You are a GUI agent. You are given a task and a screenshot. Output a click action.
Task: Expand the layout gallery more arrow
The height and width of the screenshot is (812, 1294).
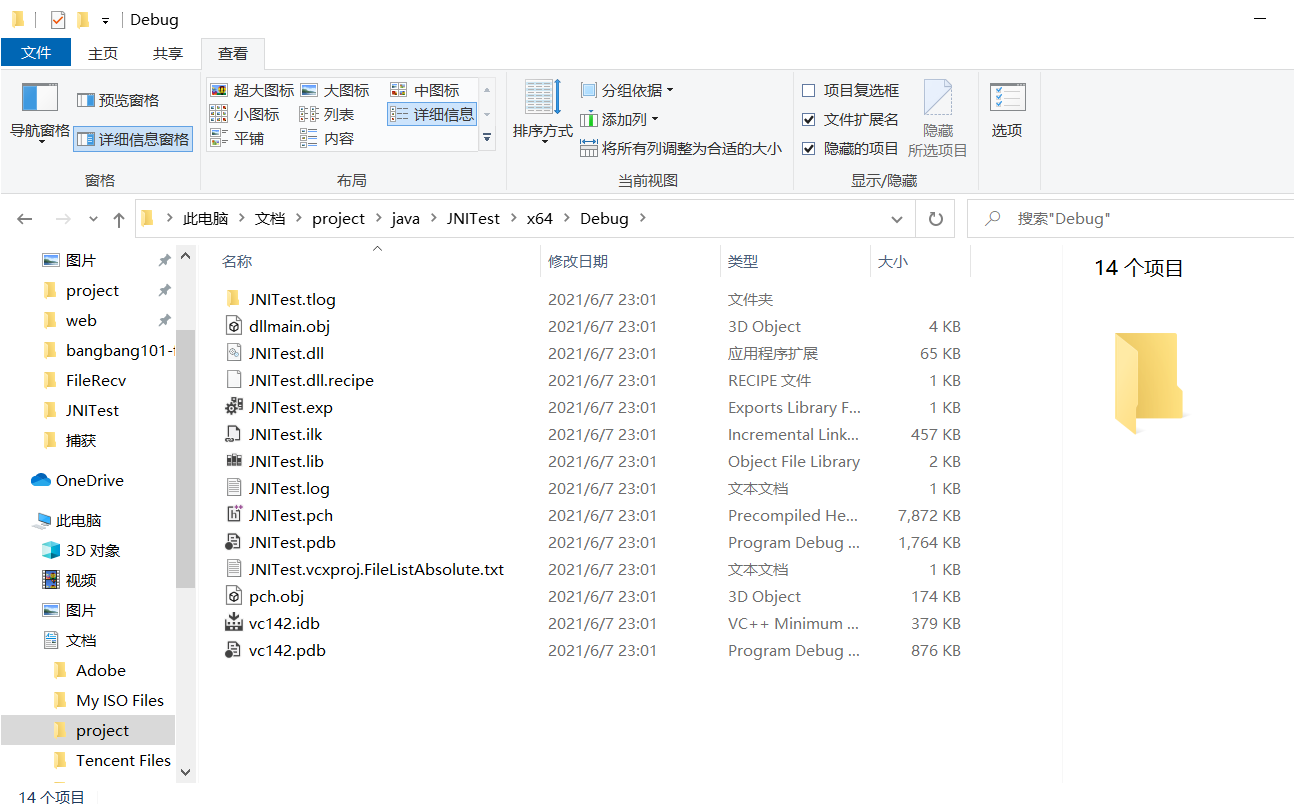[487, 138]
